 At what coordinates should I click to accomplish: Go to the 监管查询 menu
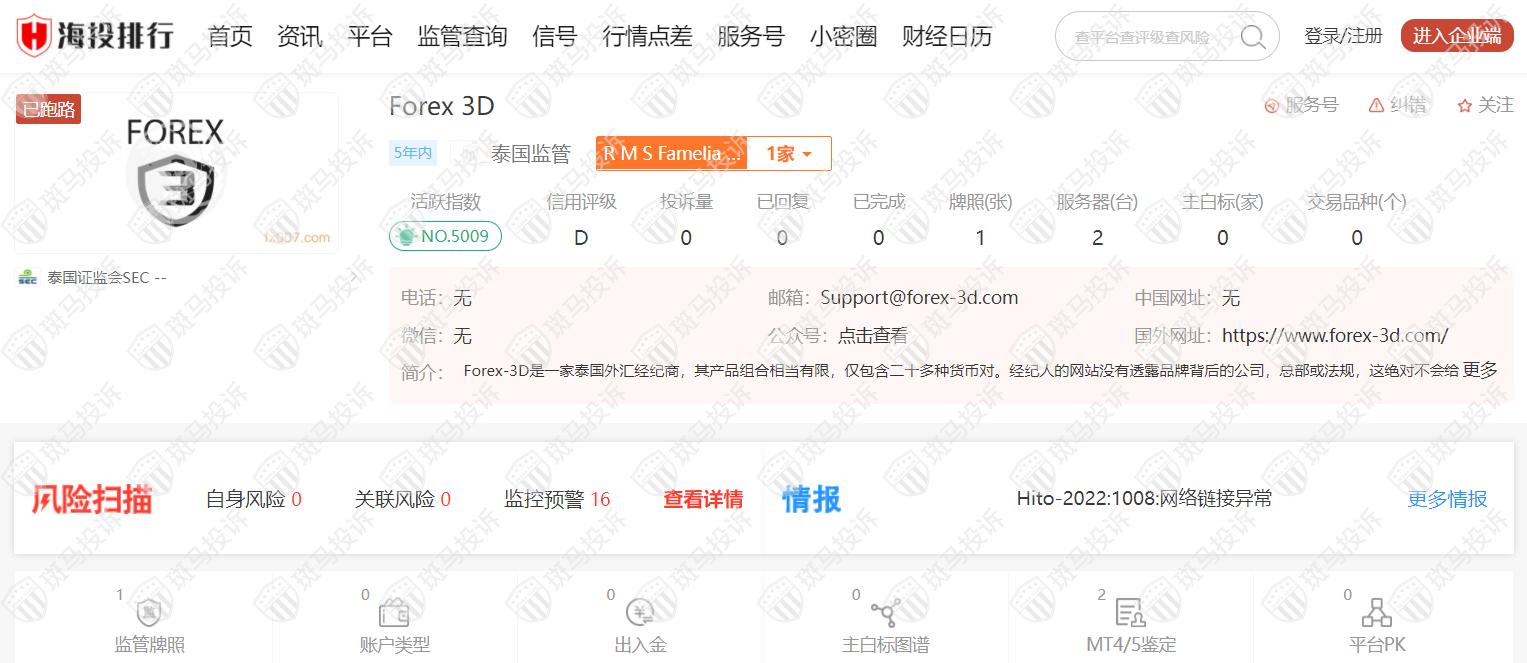pyautogui.click(x=462, y=37)
